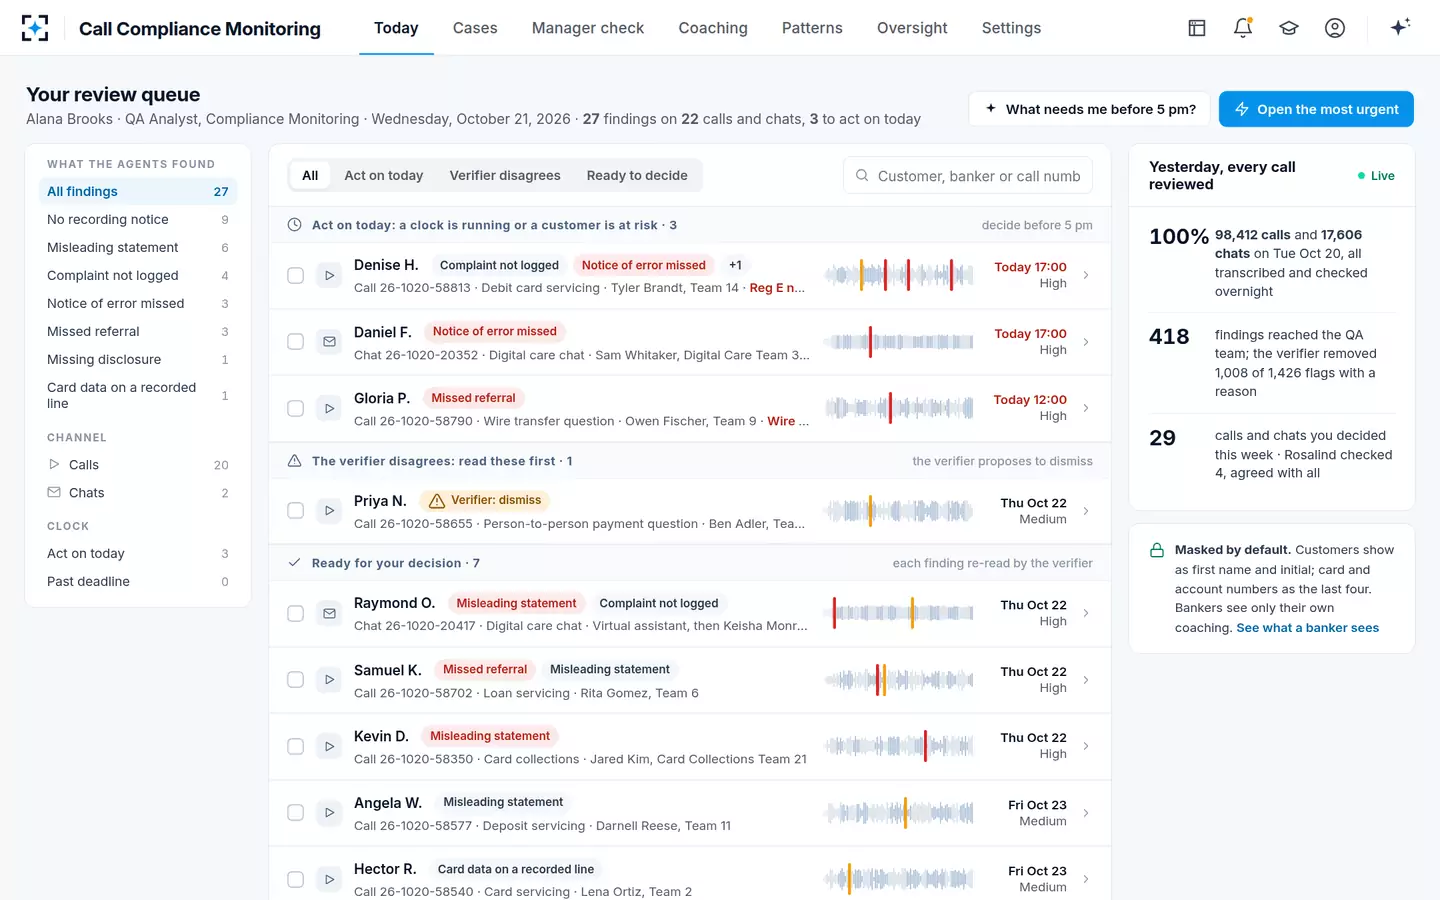Play Samuel K. call recording
The width and height of the screenshot is (1440, 900).
point(329,680)
